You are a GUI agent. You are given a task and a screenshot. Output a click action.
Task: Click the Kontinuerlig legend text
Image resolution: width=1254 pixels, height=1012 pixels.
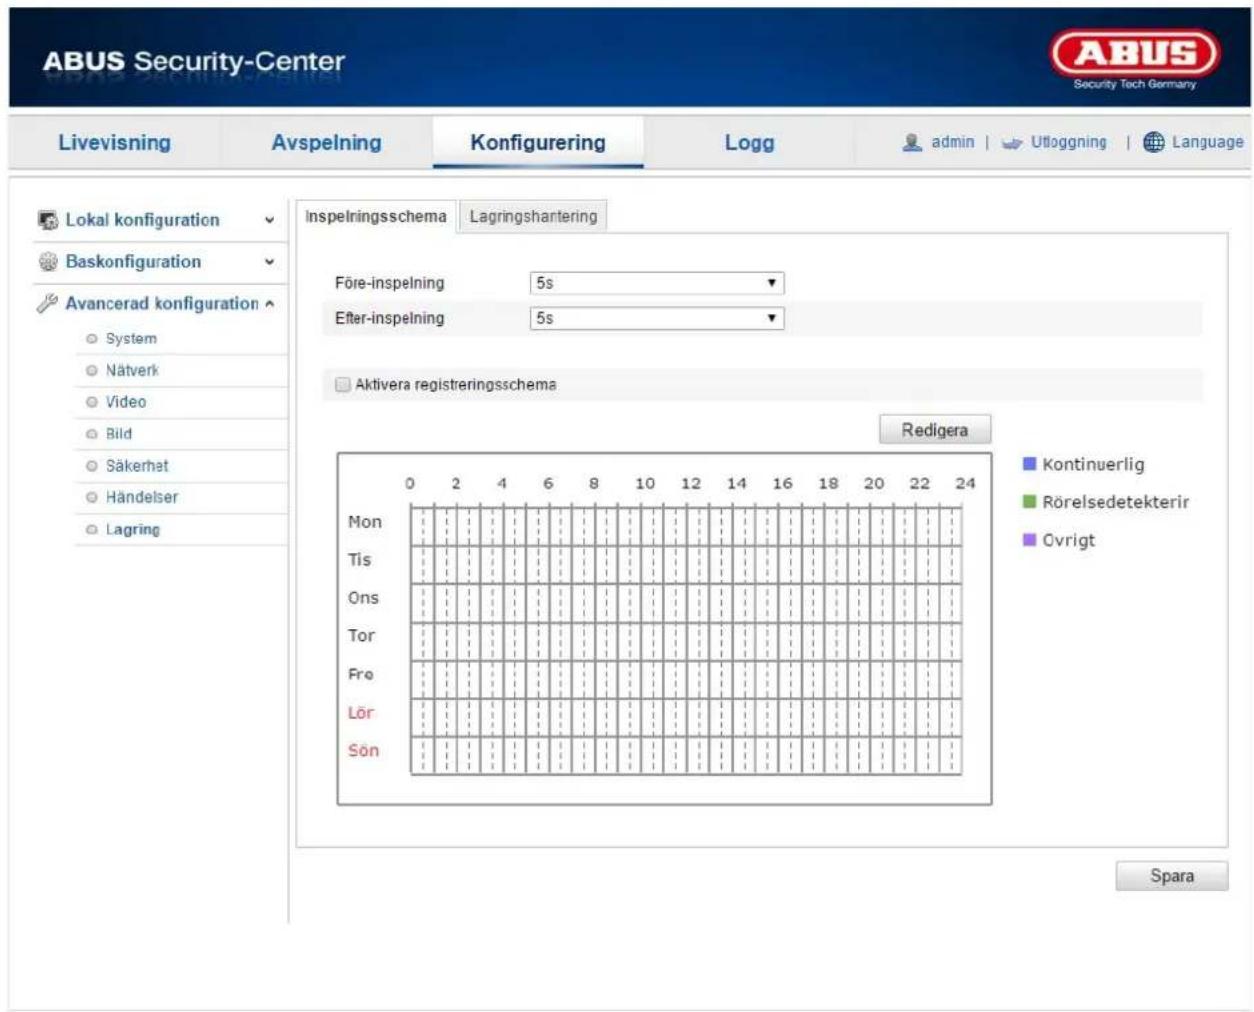click(1093, 464)
